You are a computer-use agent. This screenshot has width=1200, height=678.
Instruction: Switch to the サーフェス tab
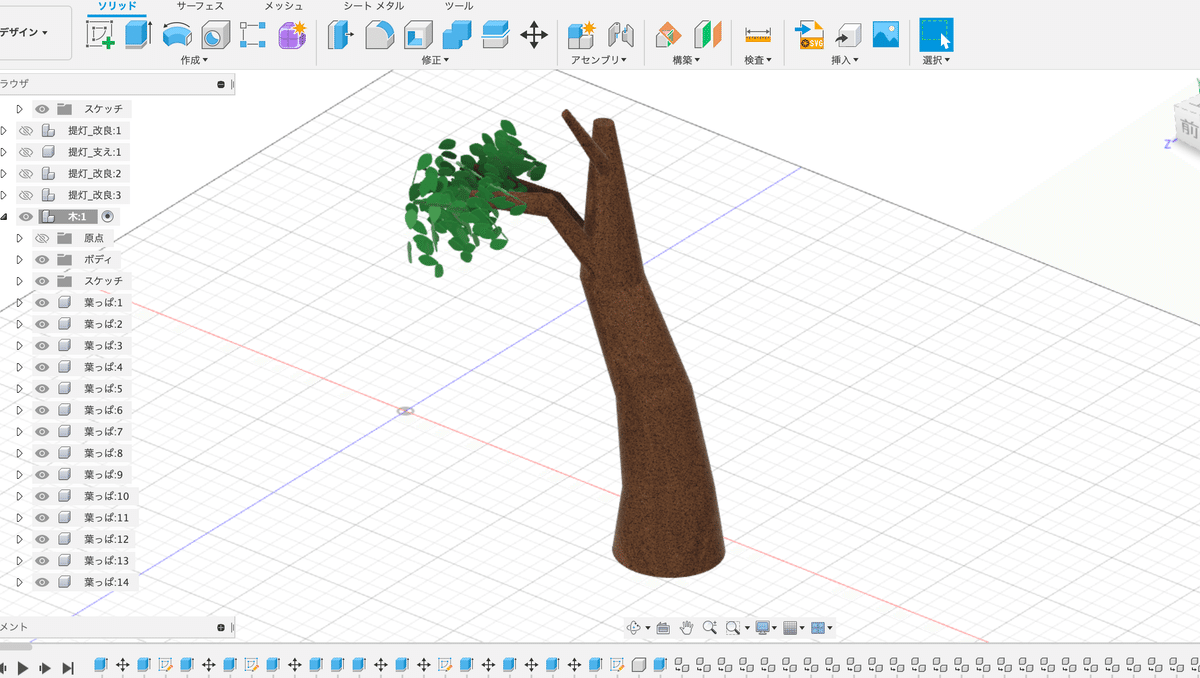(x=200, y=7)
